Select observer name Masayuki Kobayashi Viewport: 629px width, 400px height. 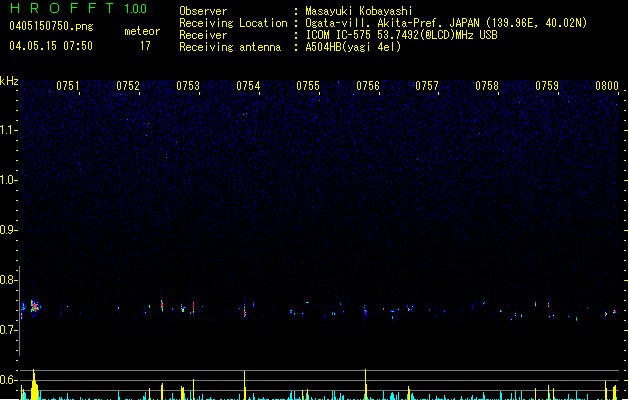[359, 11]
